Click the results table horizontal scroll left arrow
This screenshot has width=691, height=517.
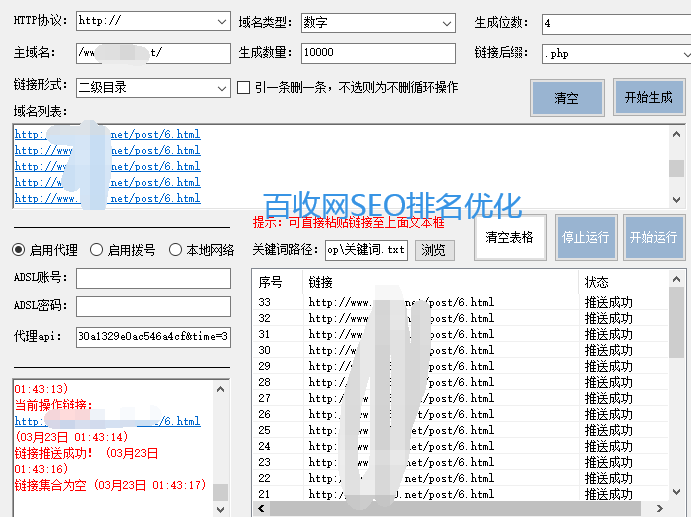point(261,508)
